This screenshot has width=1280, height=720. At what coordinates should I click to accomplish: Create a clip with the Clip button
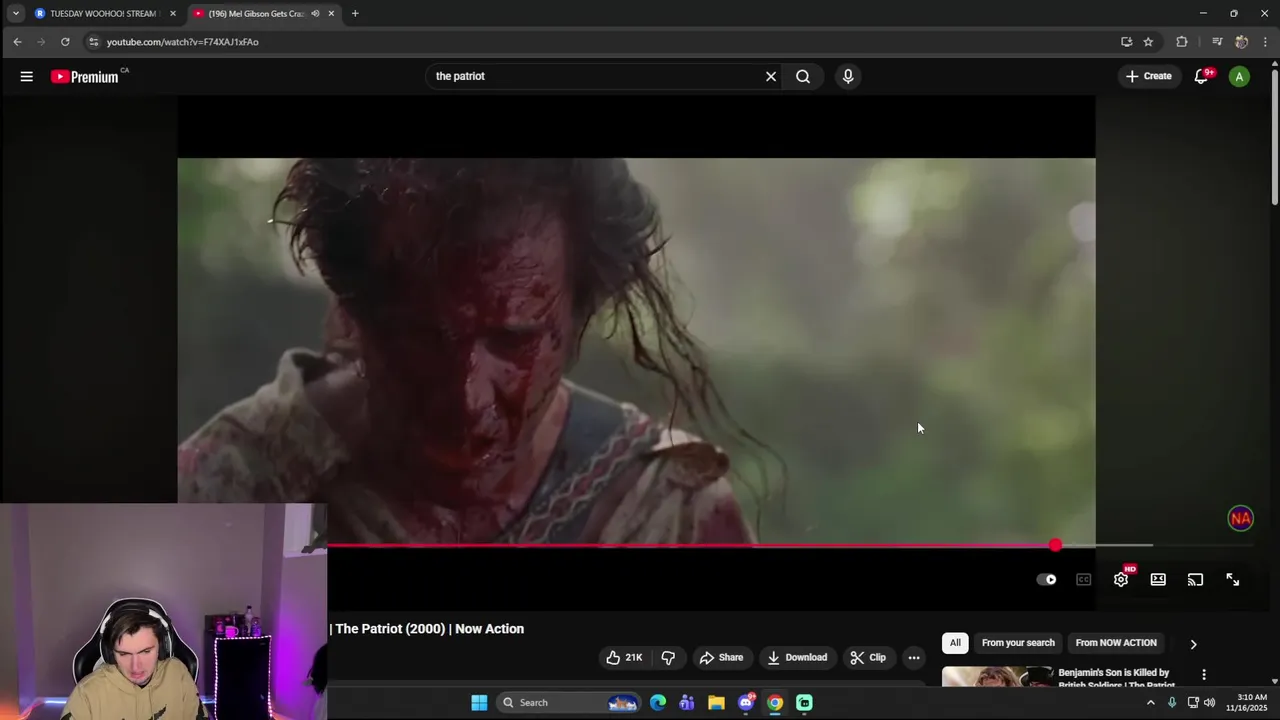pyautogui.click(x=868, y=657)
